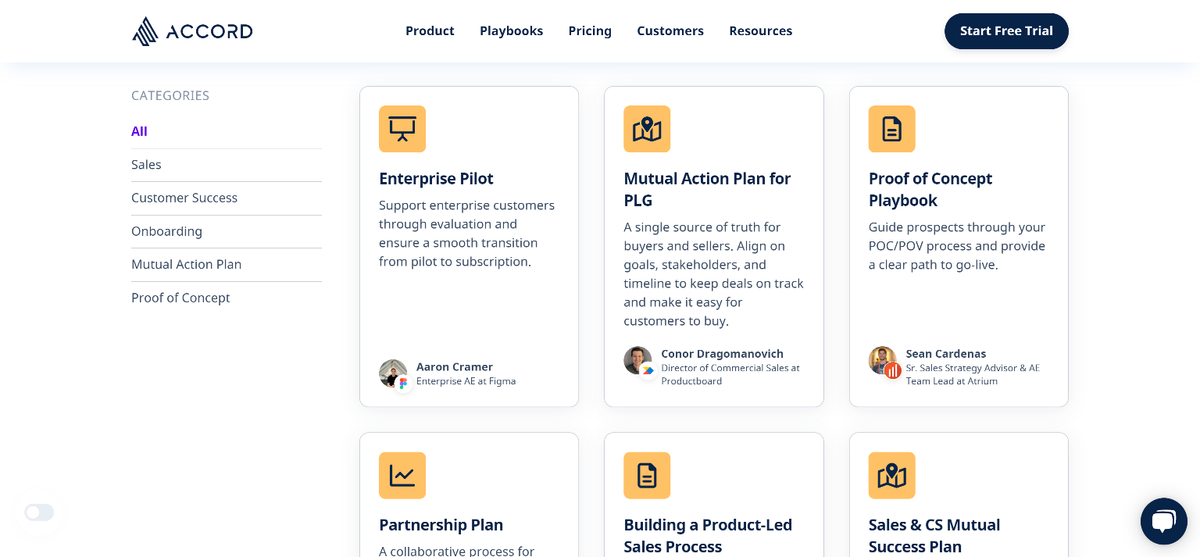This screenshot has width=1200, height=557.
Task: Open the chat widget bubble
Action: [x=1164, y=521]
